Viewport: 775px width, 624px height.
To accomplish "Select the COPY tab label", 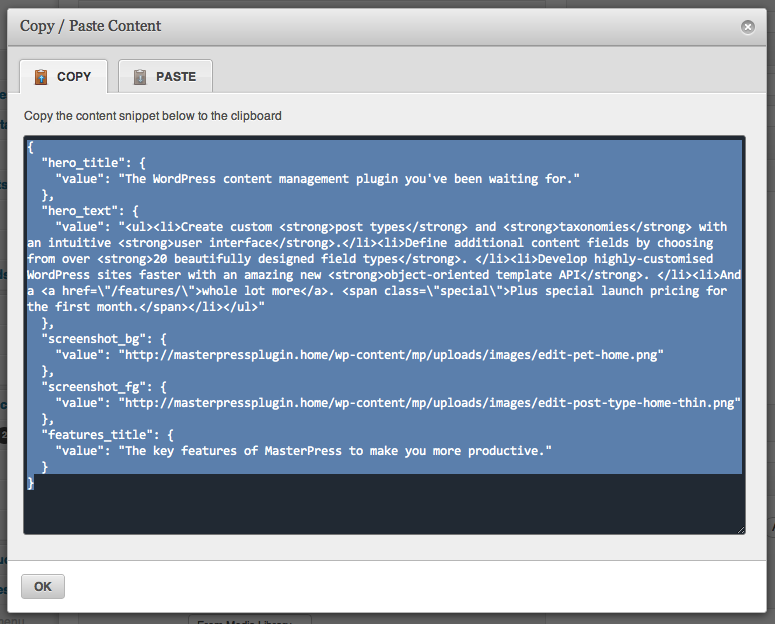I will (74, 77).
